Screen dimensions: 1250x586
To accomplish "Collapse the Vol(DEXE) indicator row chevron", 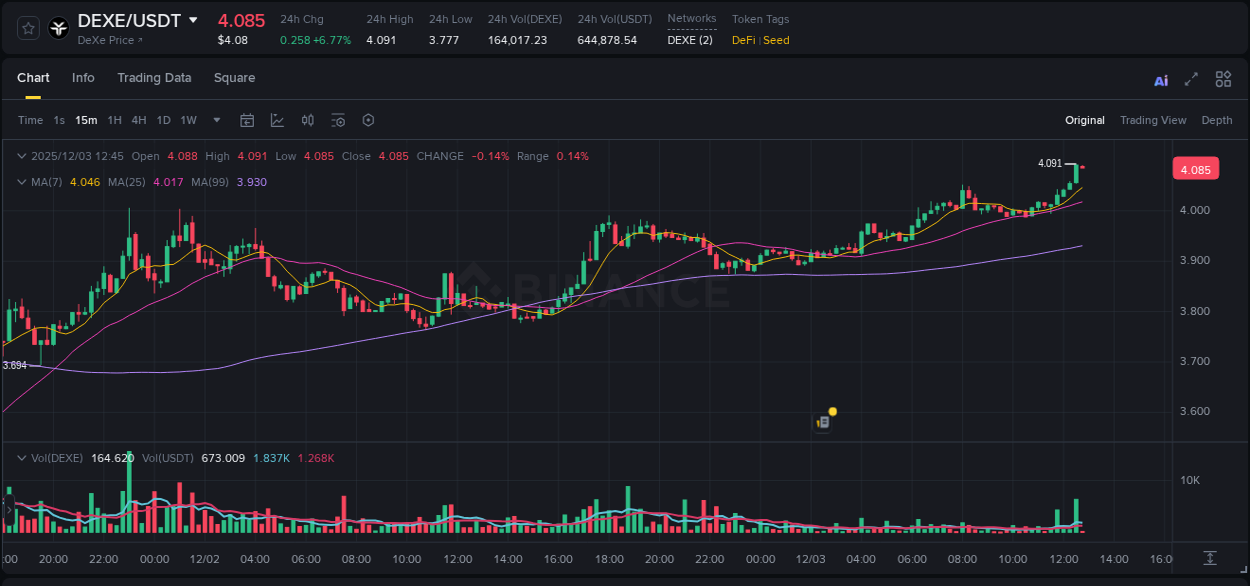I will (x=21, y=457).
